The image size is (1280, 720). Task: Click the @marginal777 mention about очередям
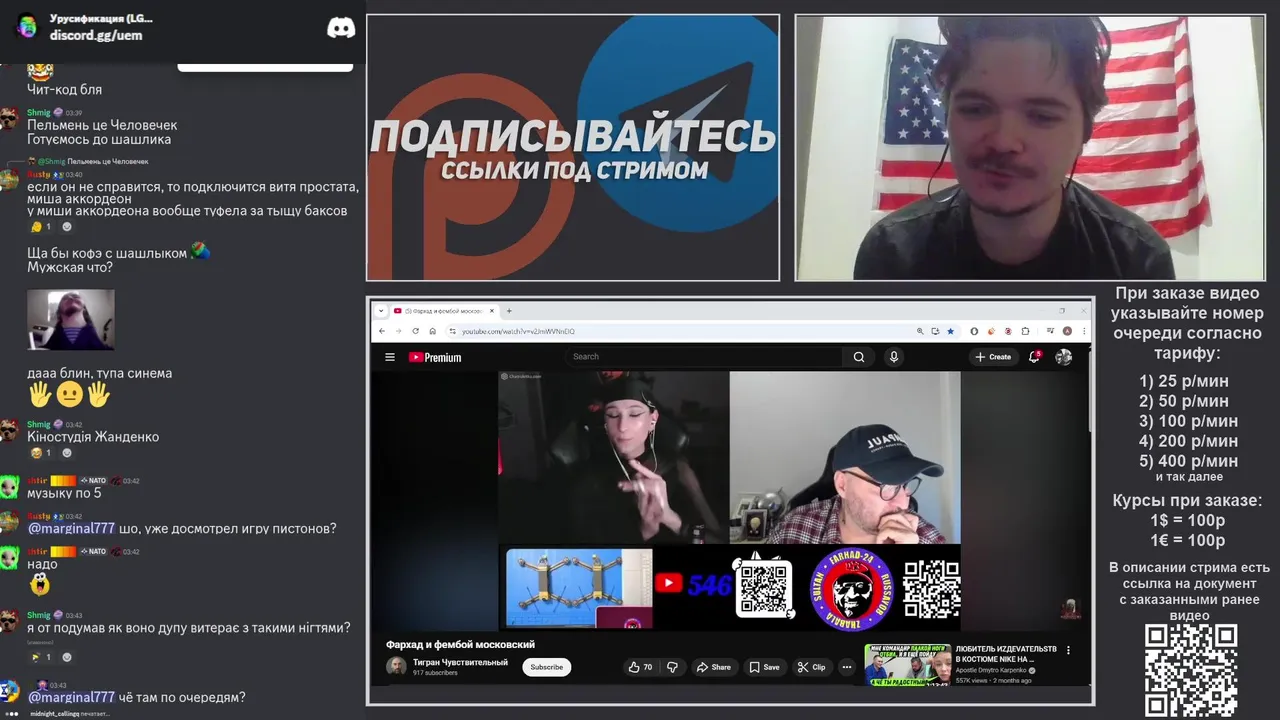tap(71, 697)
